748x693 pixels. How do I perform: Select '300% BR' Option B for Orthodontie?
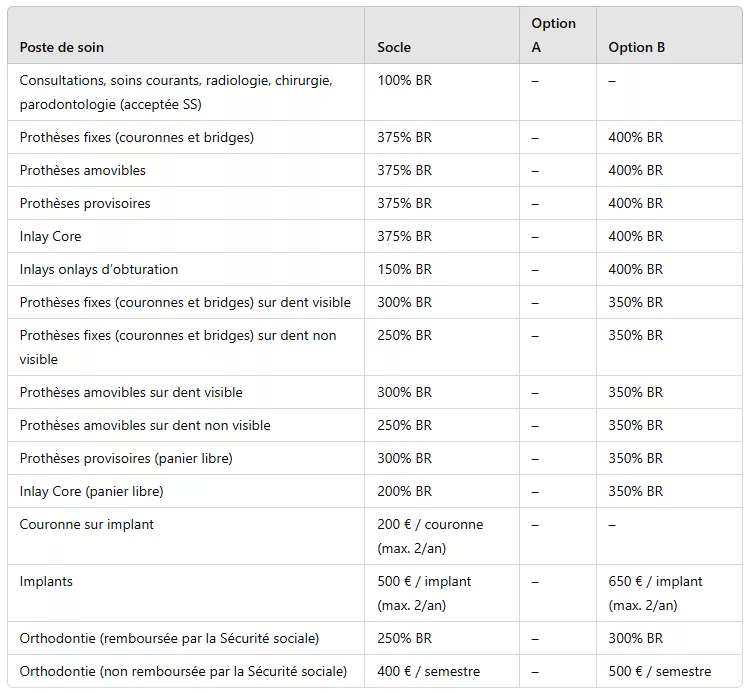pos(635,639)
